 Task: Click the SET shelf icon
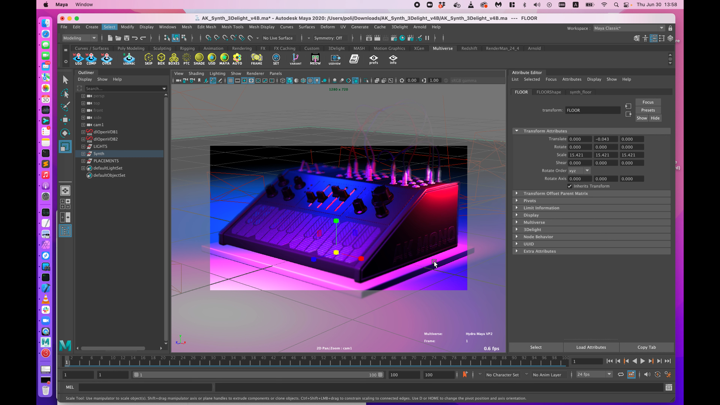pos(276,60)
